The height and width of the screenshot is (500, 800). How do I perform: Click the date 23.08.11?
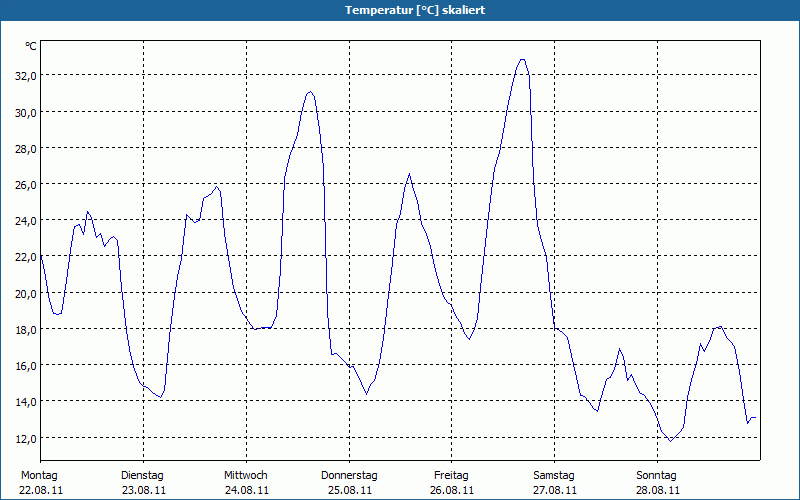point(144,490)
